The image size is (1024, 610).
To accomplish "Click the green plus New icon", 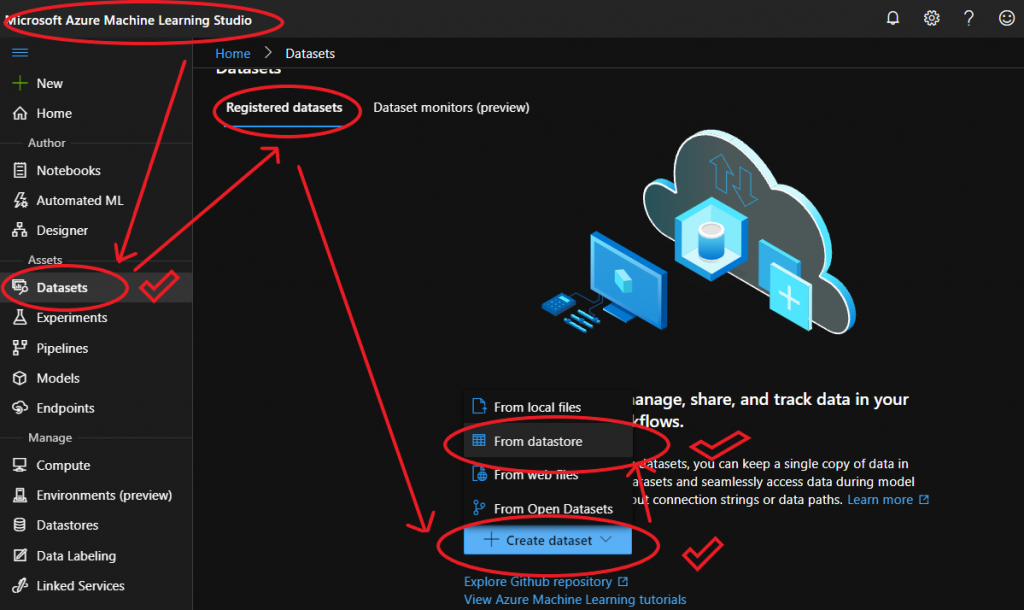I will (x=20, y=83).
